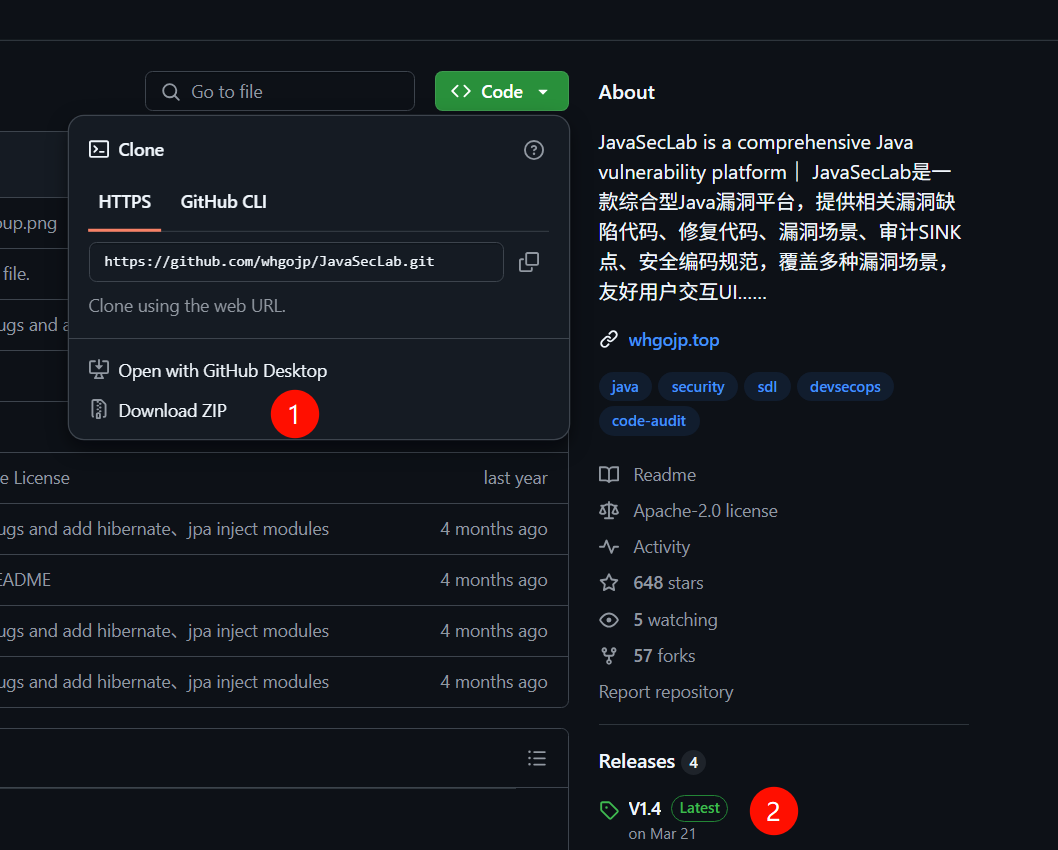Click the table of contents list icon

tap(537, 758)
